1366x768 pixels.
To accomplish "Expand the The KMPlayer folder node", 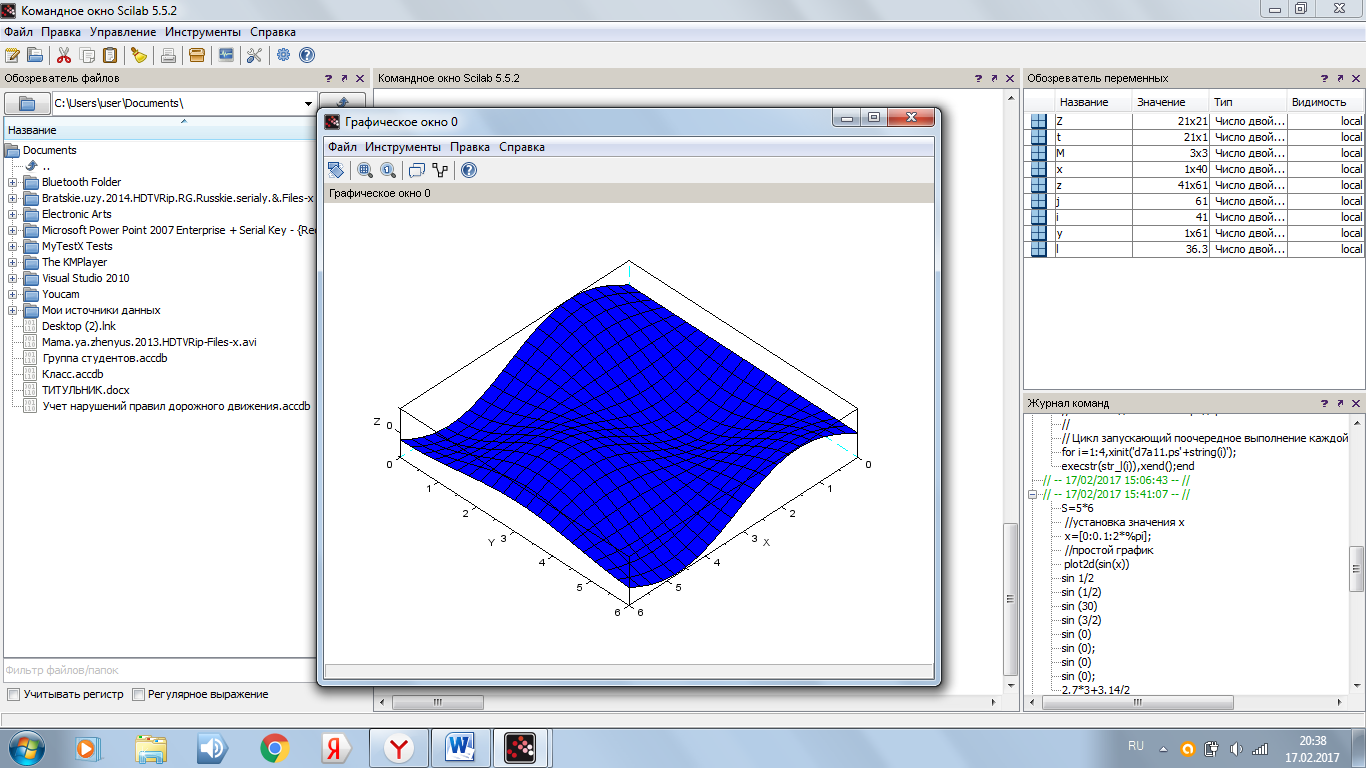I will coord(12,262).
